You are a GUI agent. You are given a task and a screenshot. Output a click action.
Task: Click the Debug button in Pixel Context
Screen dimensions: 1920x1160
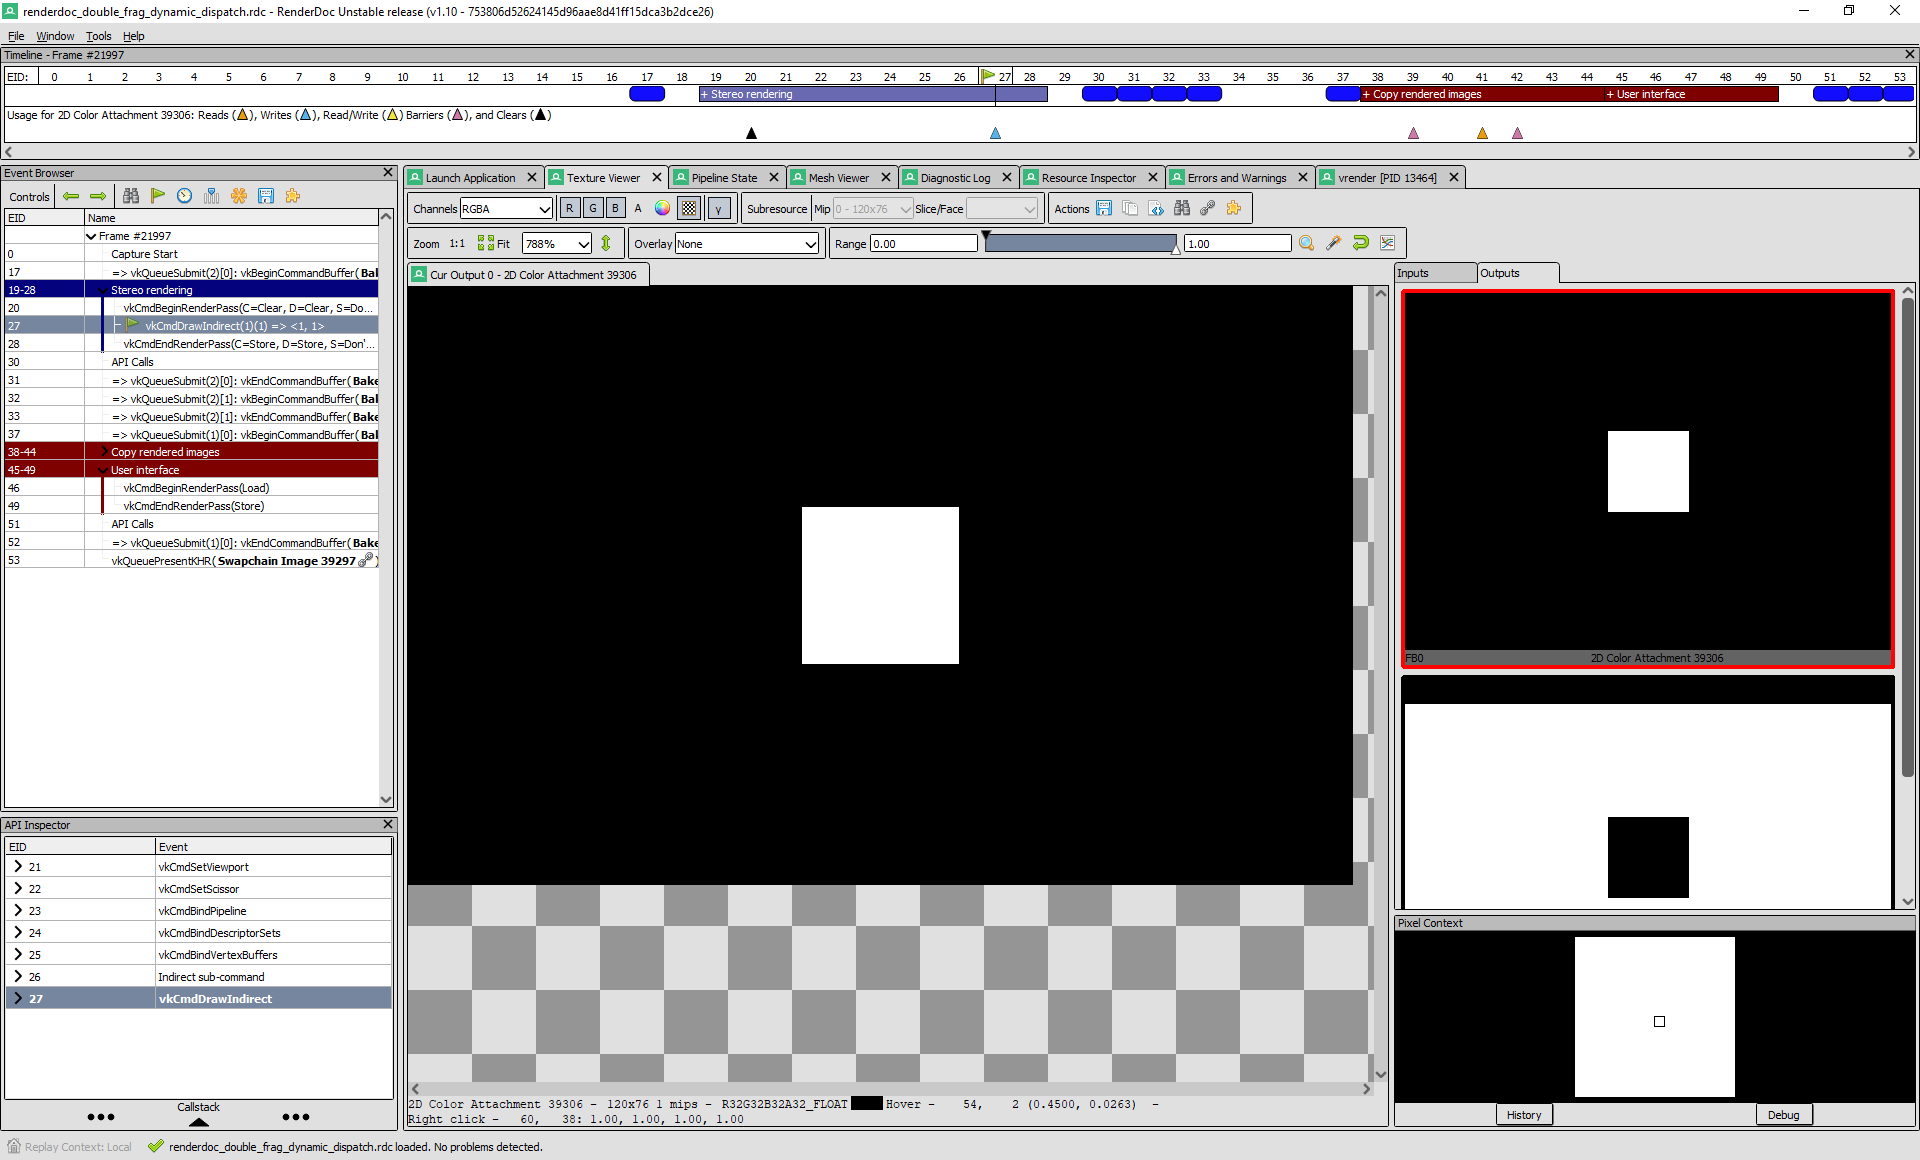[1783, 1114]
